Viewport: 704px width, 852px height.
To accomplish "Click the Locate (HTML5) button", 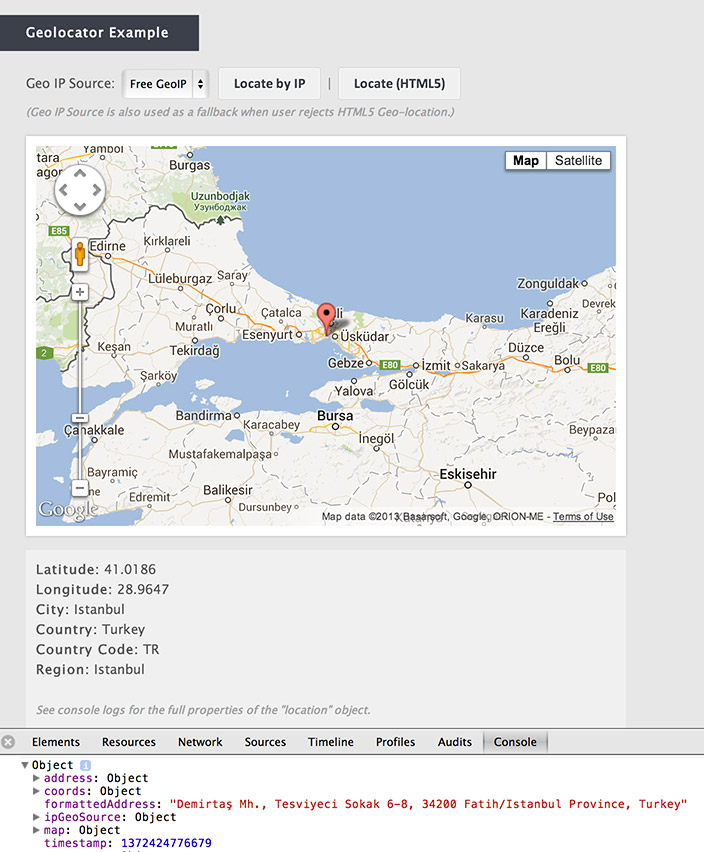I will pos(399,84).
